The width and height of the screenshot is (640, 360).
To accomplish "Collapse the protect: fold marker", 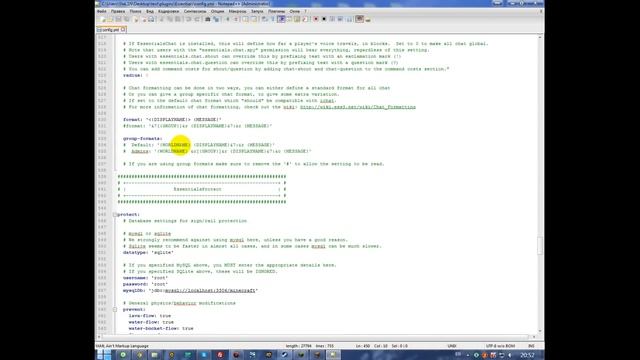I will [115, 214].
